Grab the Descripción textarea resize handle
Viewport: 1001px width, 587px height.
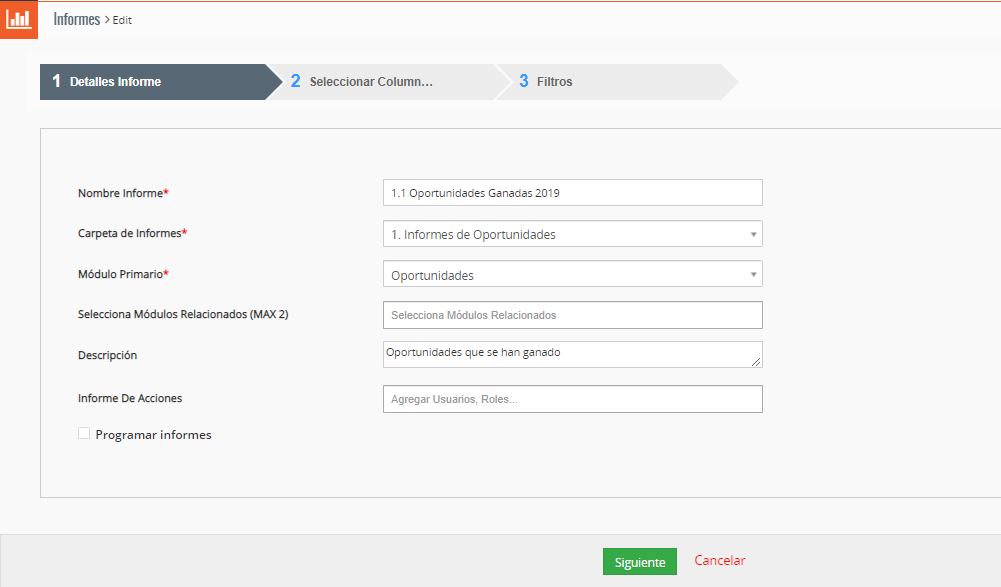pyautogui.click(x=756, y=362)
